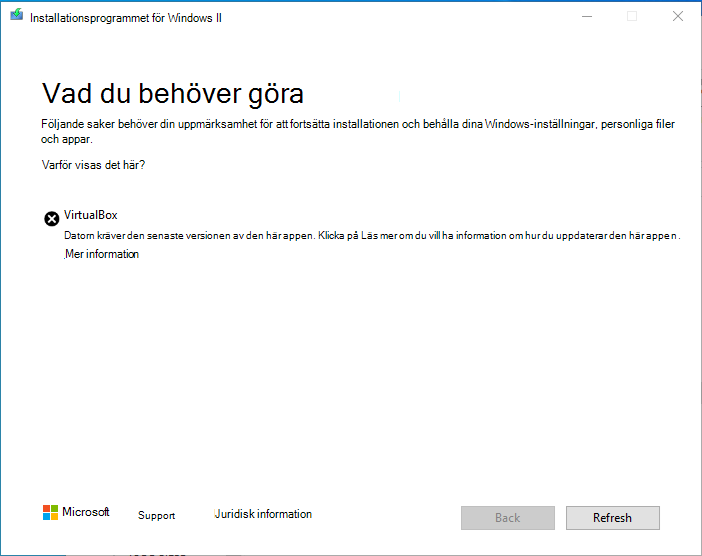Click the Windows 11 setup title bar icon

pos(17,15)
